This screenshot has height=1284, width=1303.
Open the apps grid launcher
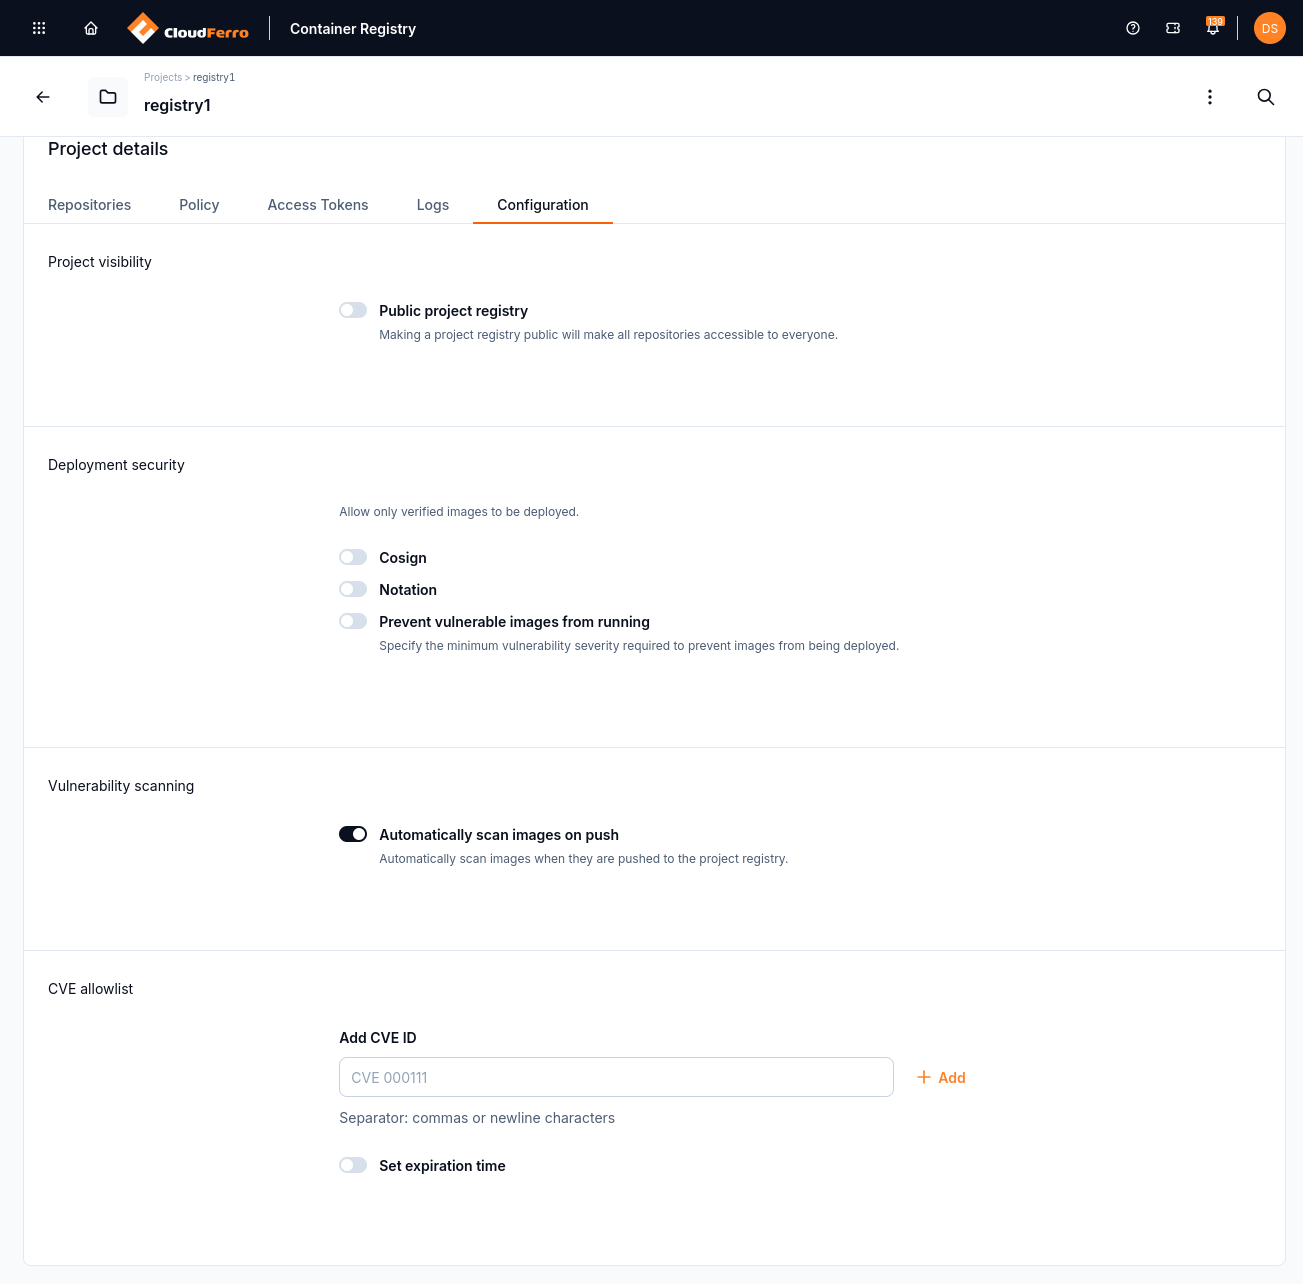click(39, 28)
